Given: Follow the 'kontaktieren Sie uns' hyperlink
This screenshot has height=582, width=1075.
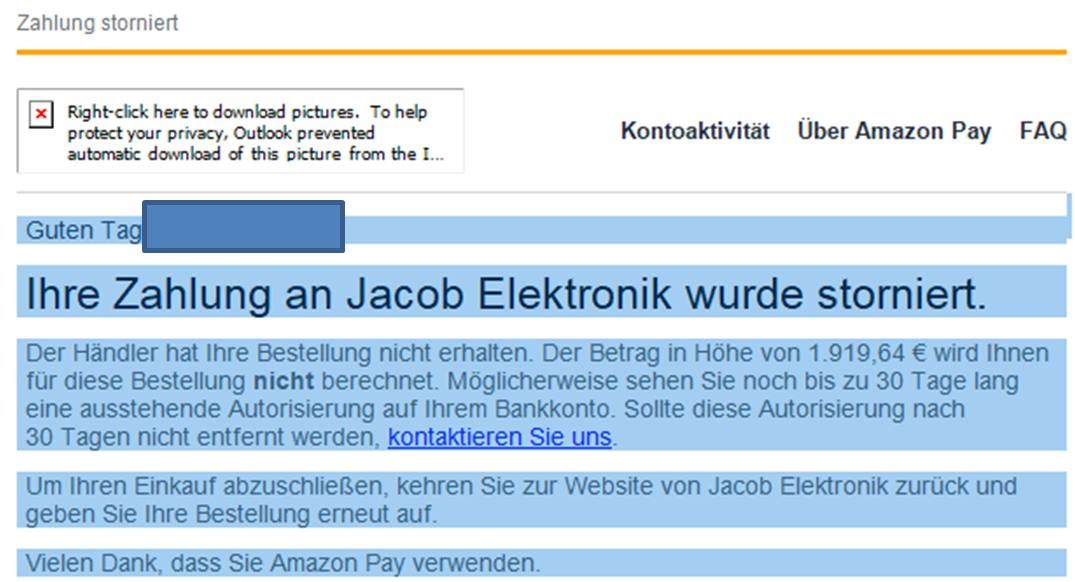Looking at the screenshot, I should pos(499,437).
